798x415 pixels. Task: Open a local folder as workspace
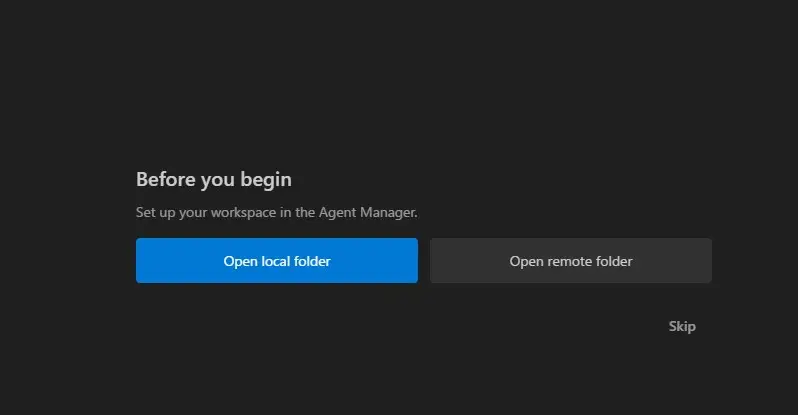click(277, 261)
